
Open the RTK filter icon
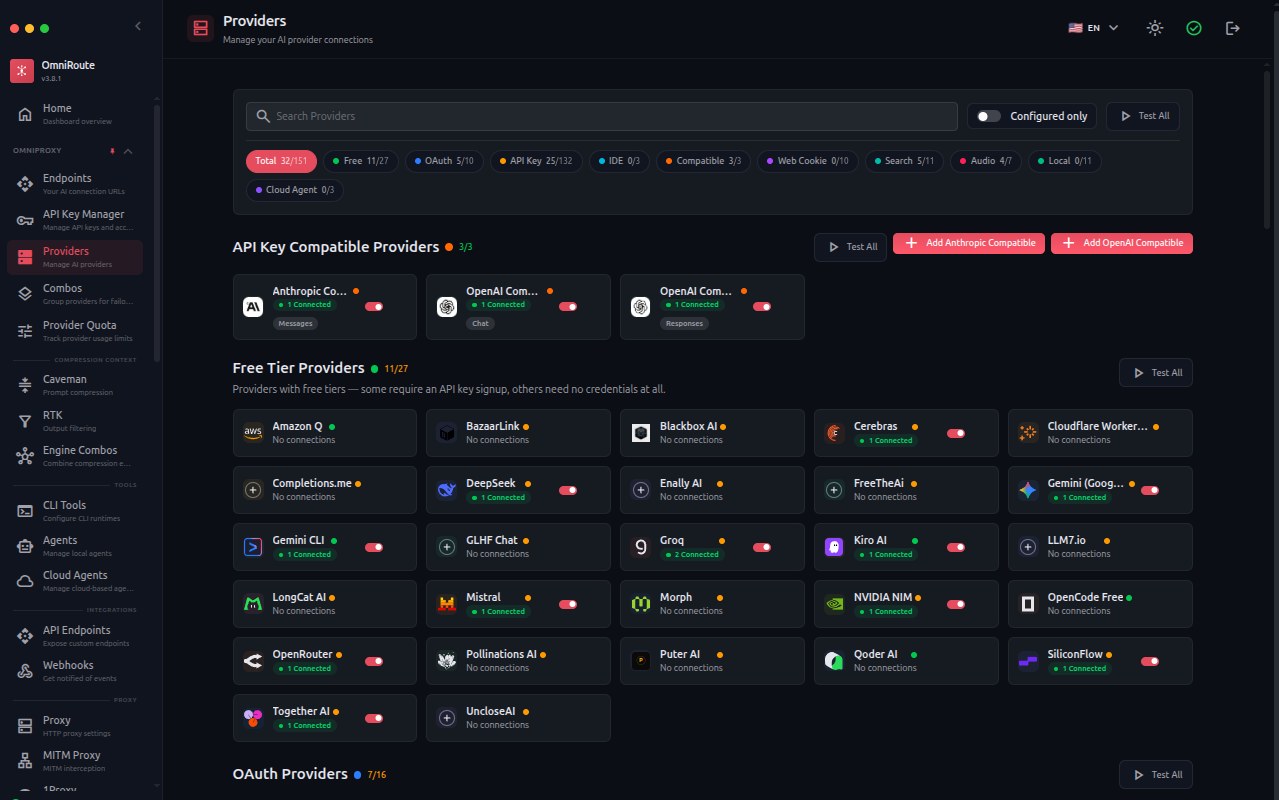coord(25,421)
